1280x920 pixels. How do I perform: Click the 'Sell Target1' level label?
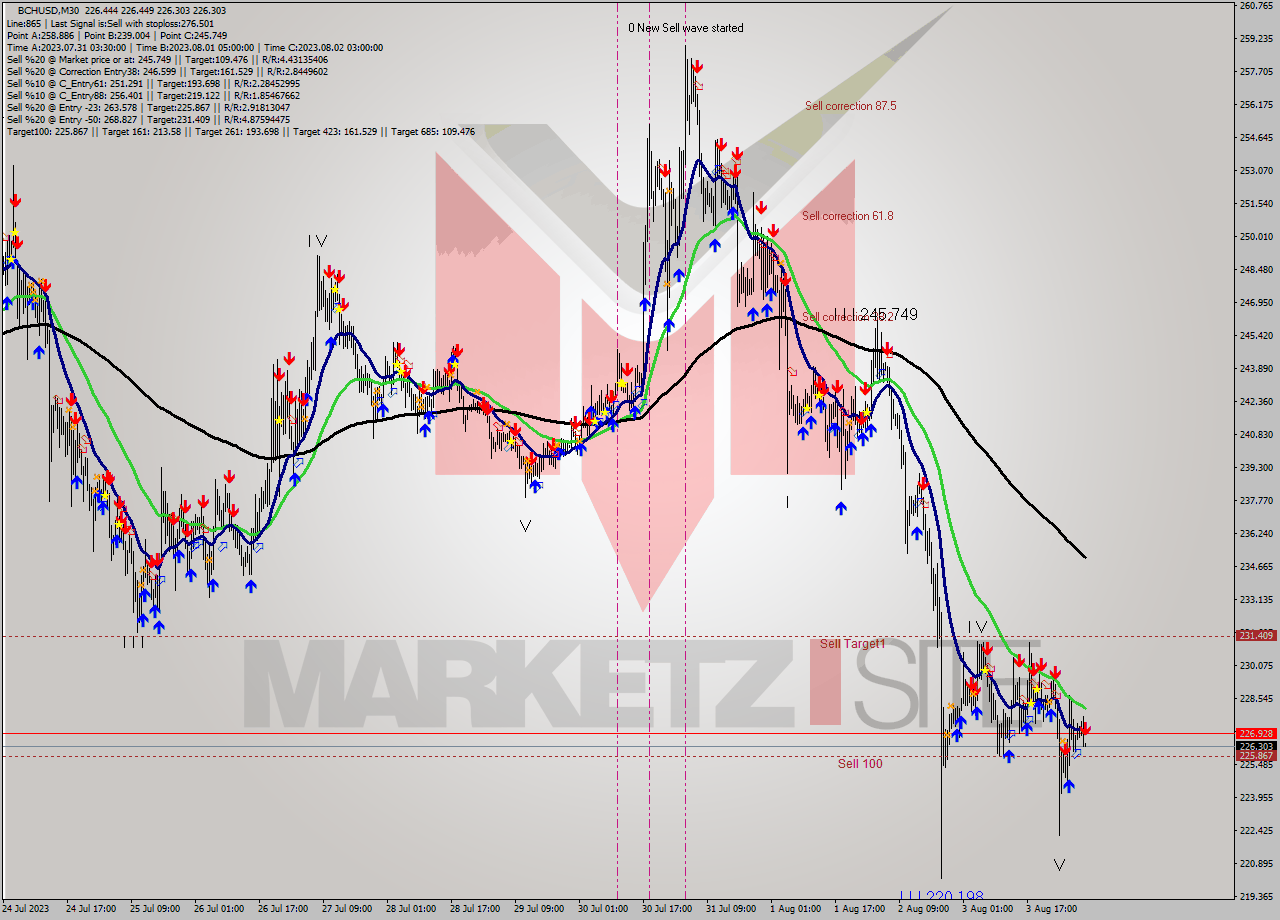coord(852,644)
